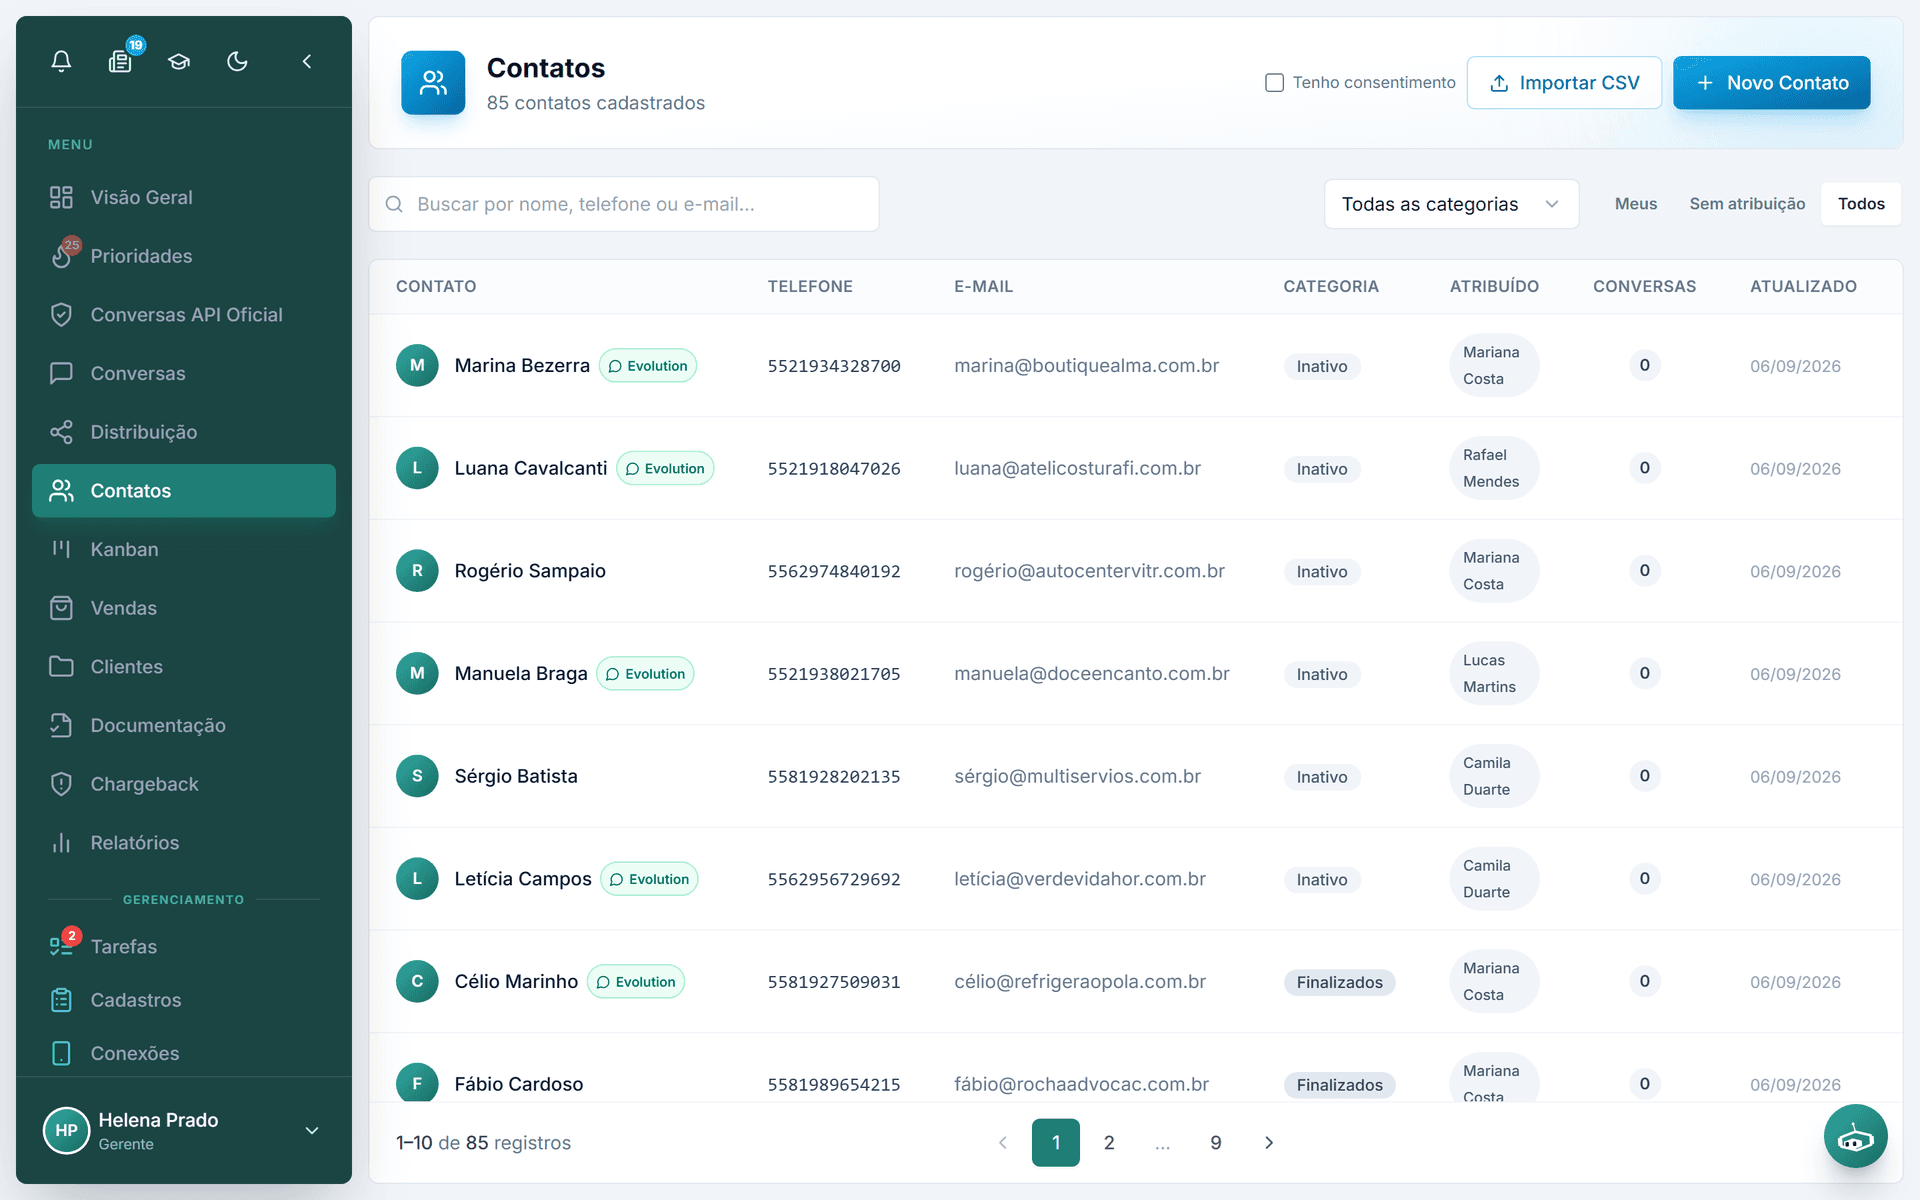1920x1200 pixels.
Task: Check the Tenho consentimento checkbox
Action: [1274, 83]
